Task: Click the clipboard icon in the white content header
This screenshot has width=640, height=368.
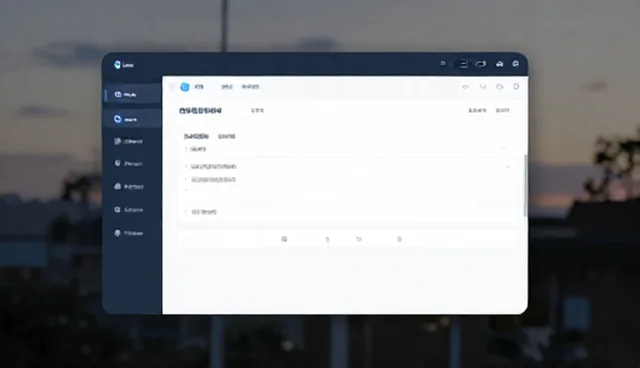Action: [x=516, y=86]
